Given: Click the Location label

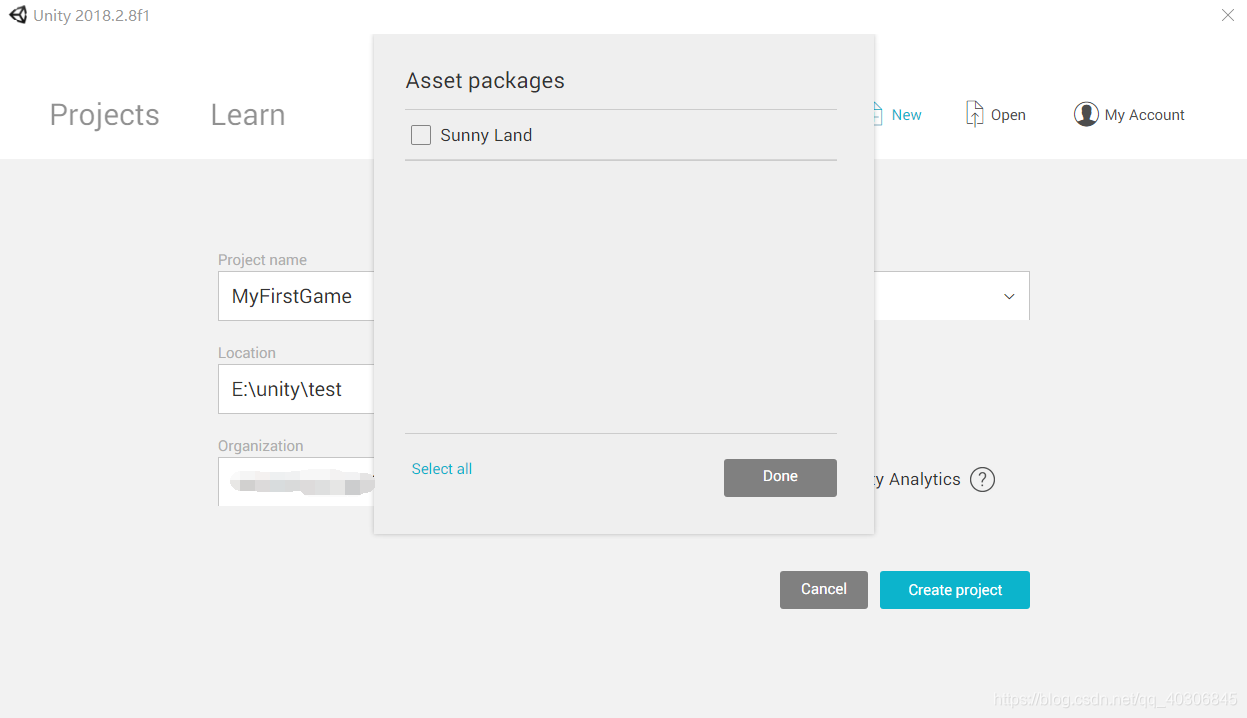Looking at the screenshot, I should [247, 353].
